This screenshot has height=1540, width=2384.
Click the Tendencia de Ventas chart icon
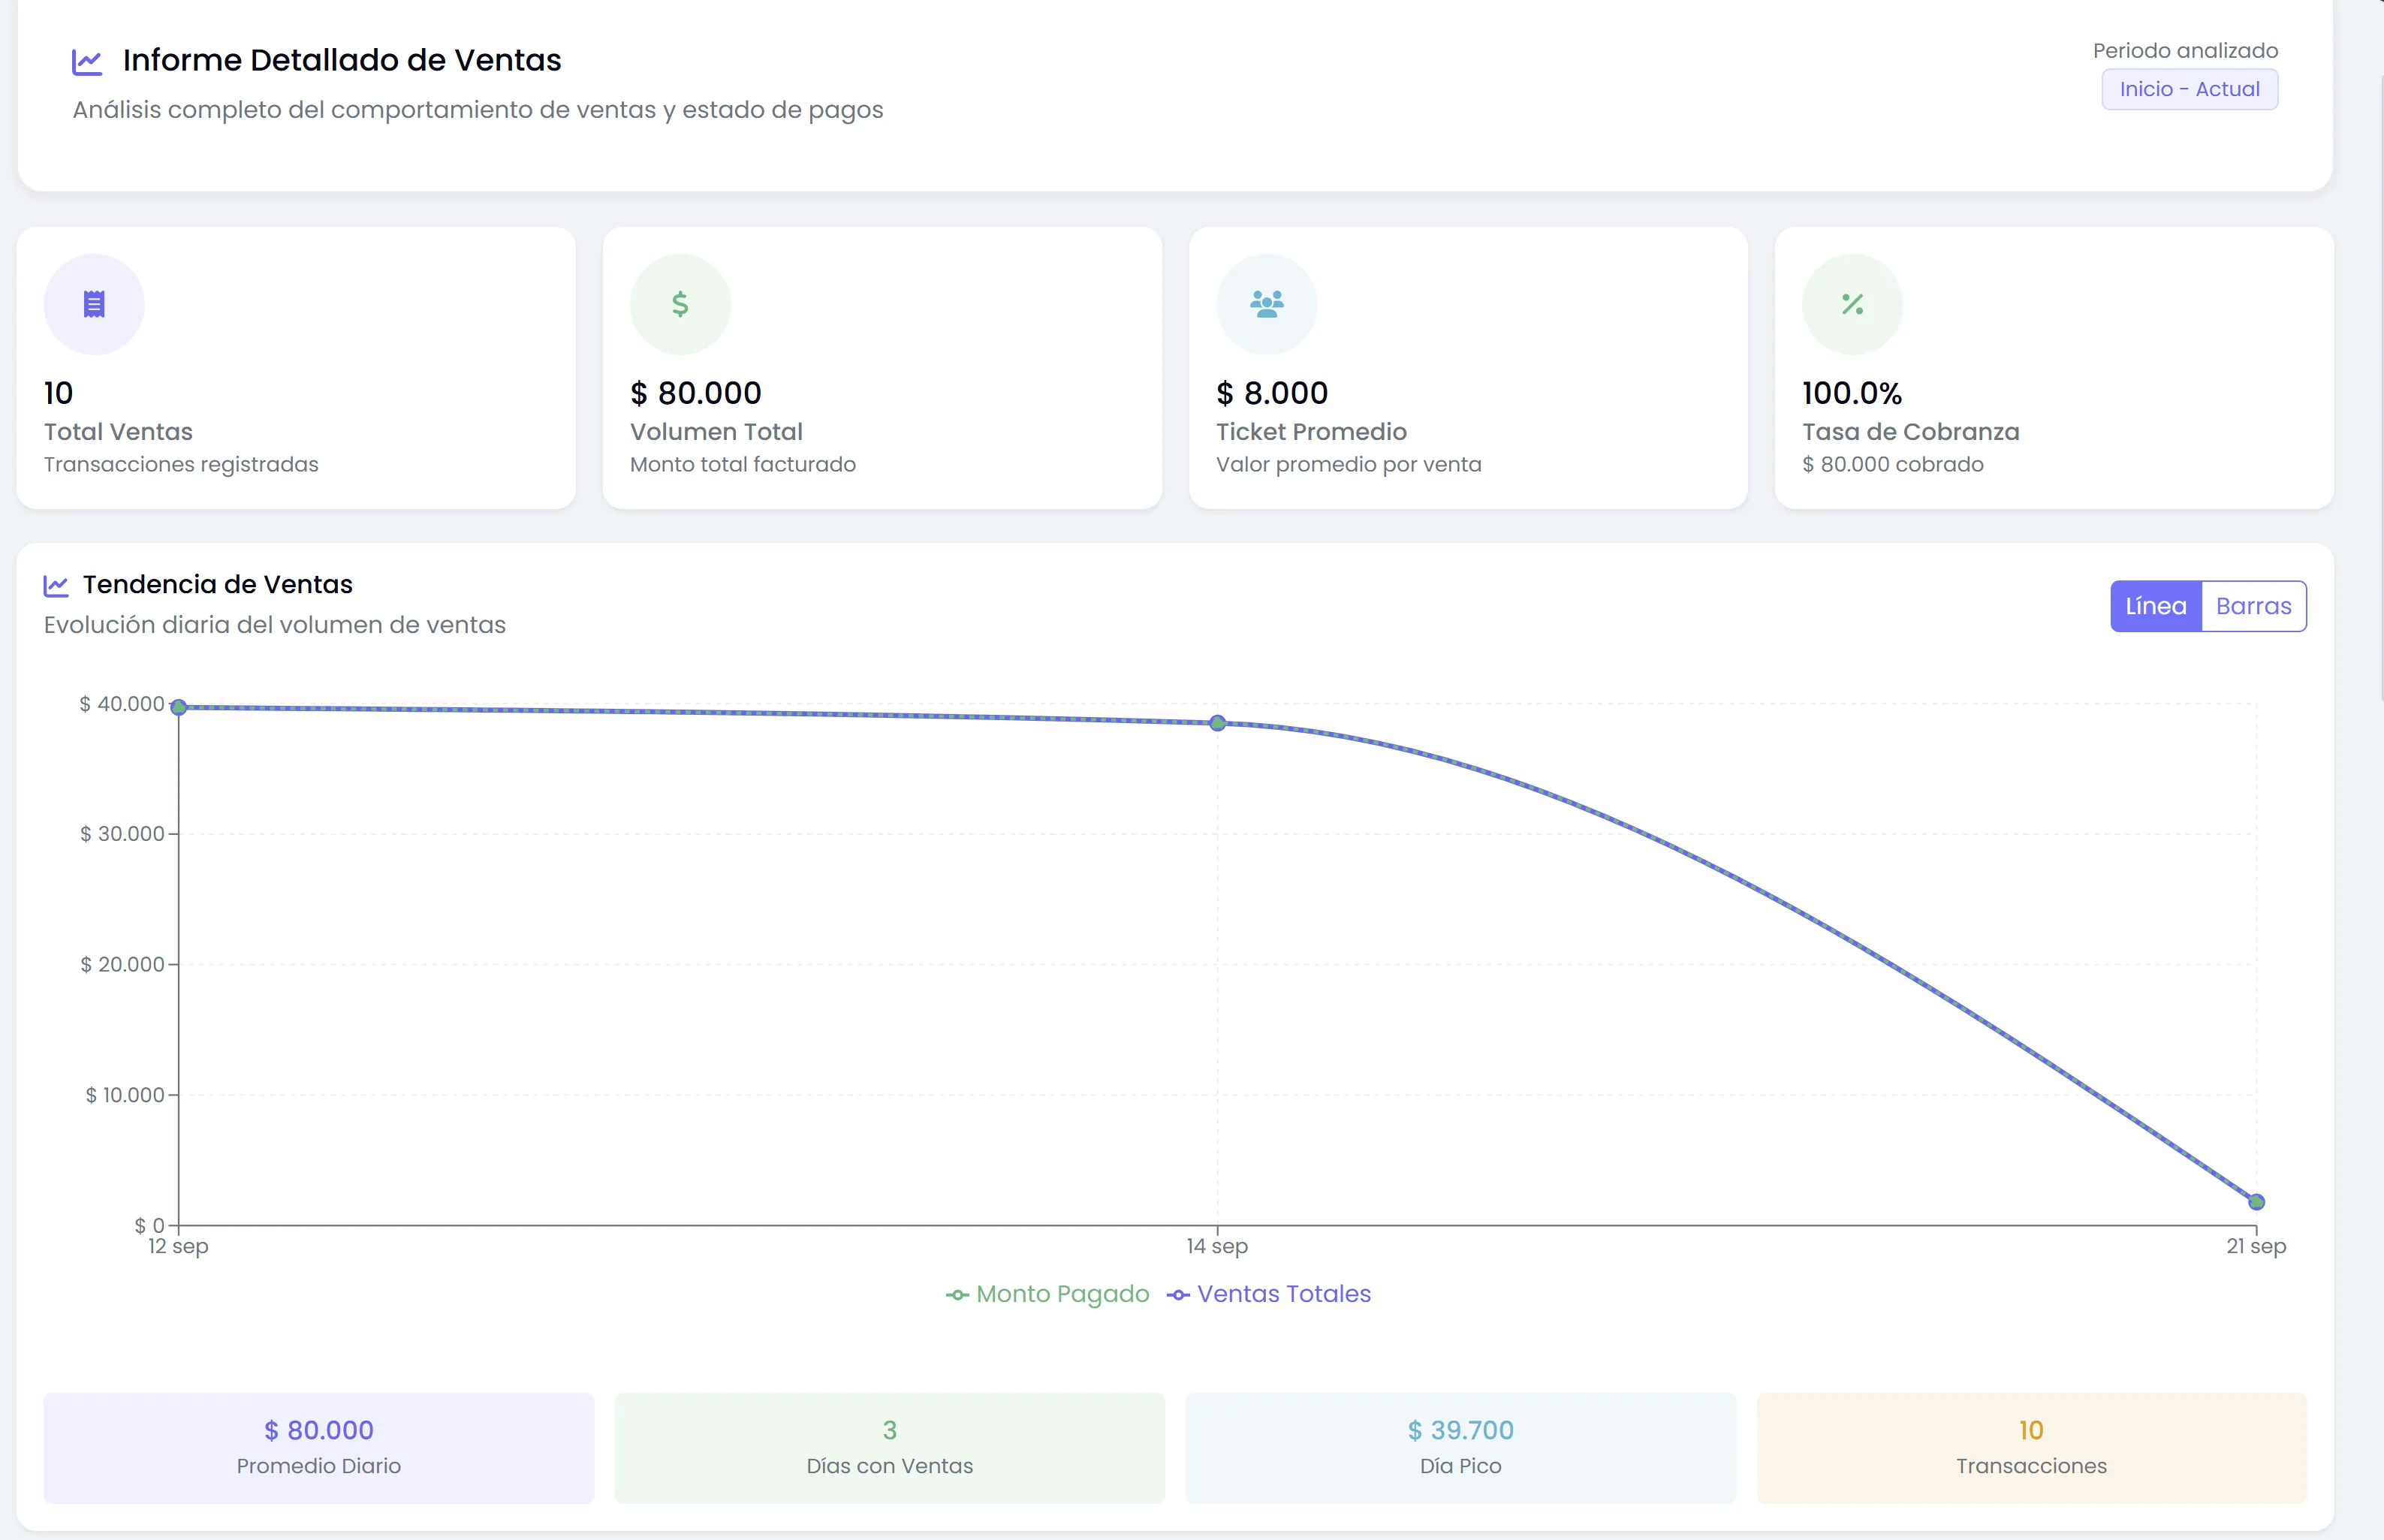tap(57, 585)
